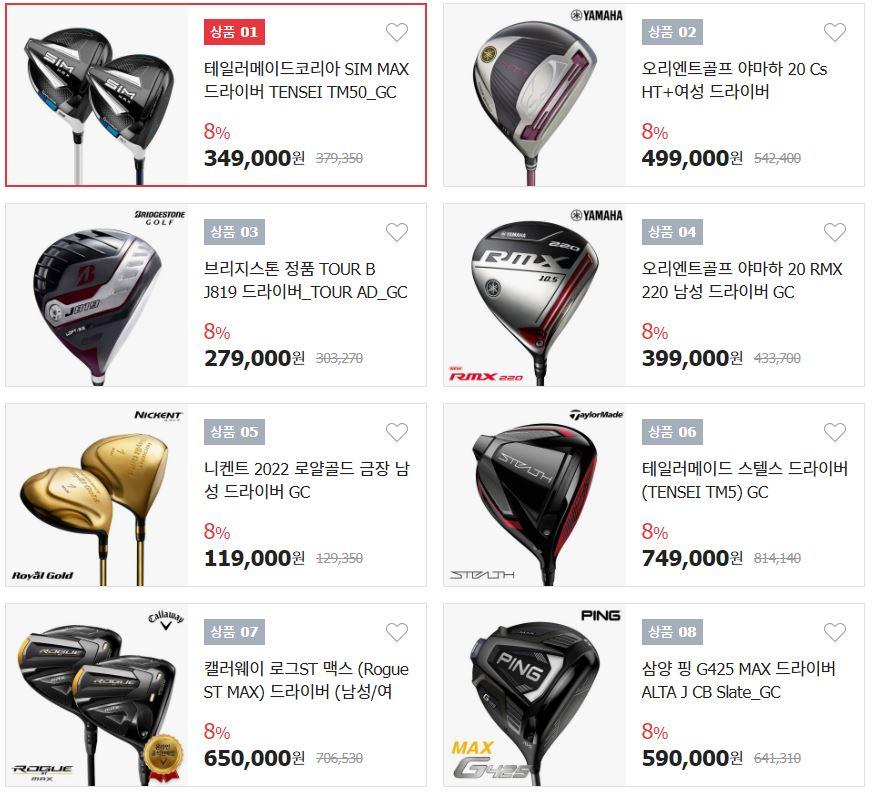Like the TaylorMade Stealth driver
Viewport: 874px width, 794px height.
834,432
